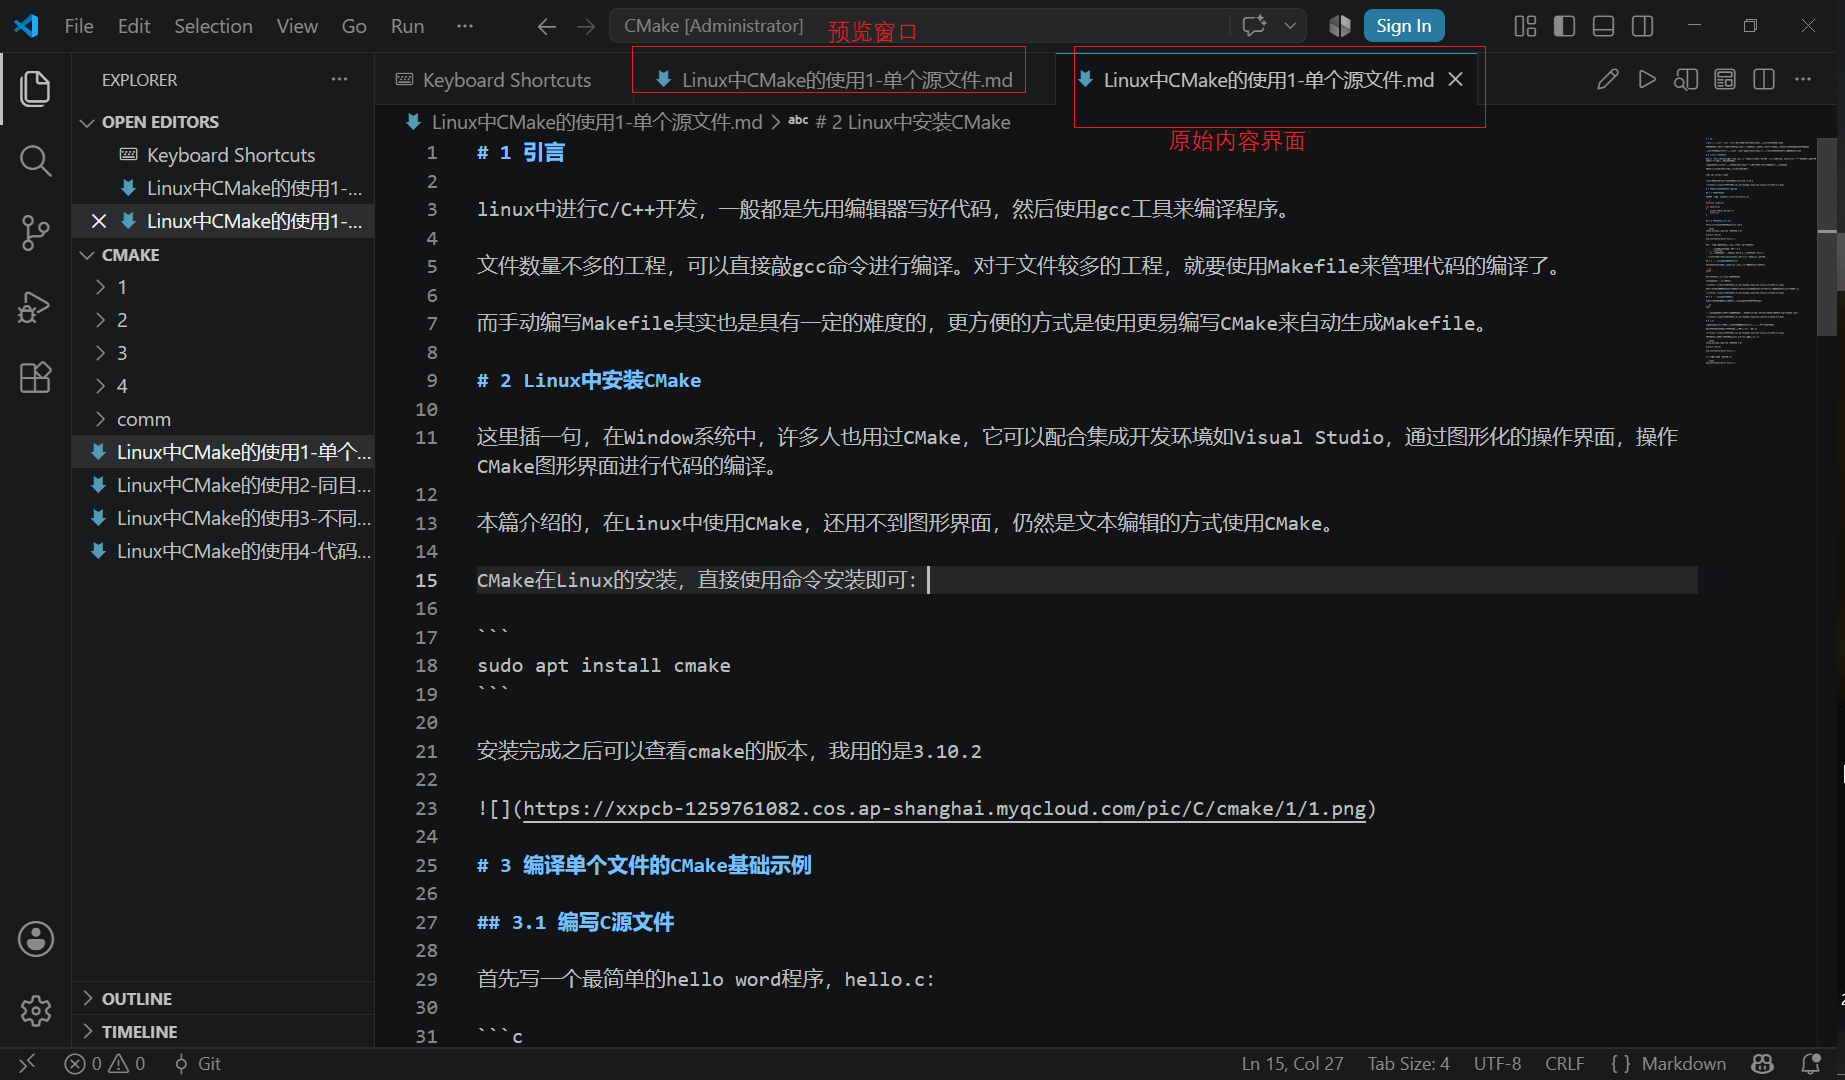1845x1080 pixels.
Task: Collapse the OPEN EDITORS section
Action: (224, 122)
